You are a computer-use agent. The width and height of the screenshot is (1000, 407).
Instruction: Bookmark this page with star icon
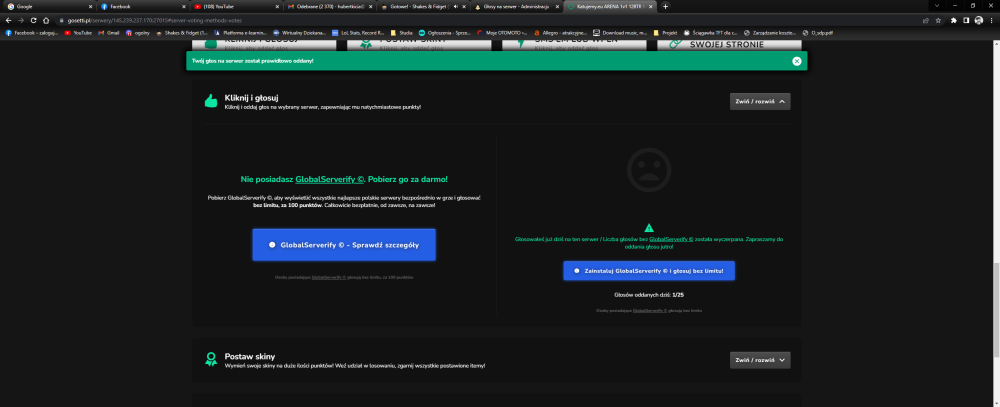[x=938, y=20]
